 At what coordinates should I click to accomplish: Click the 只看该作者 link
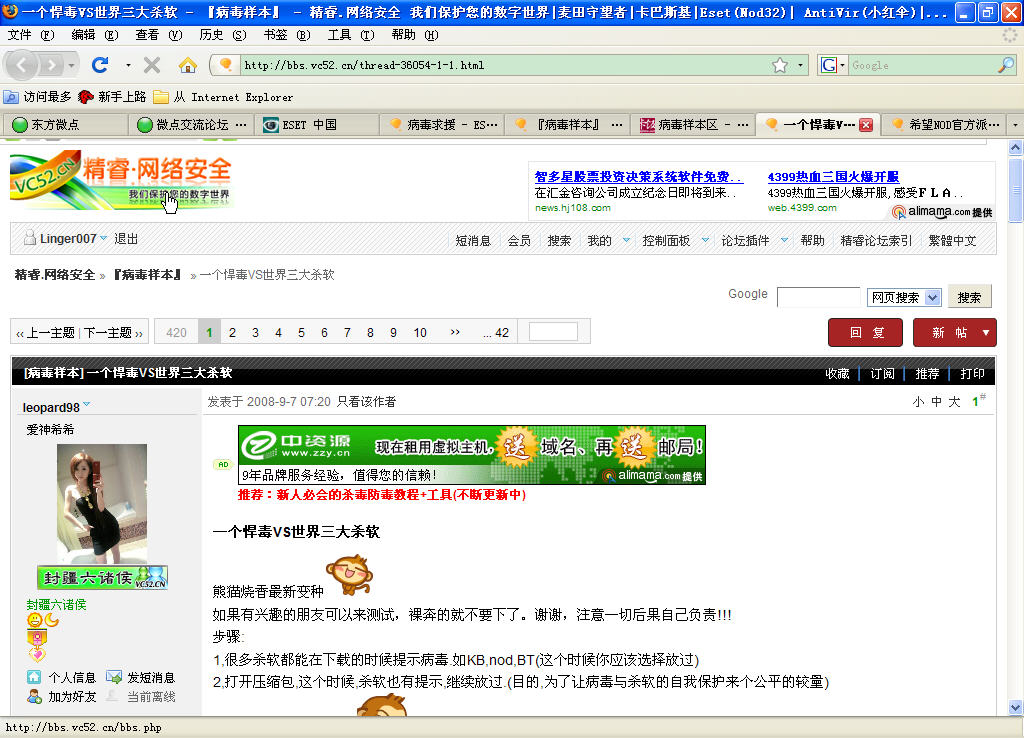point(366,402)
